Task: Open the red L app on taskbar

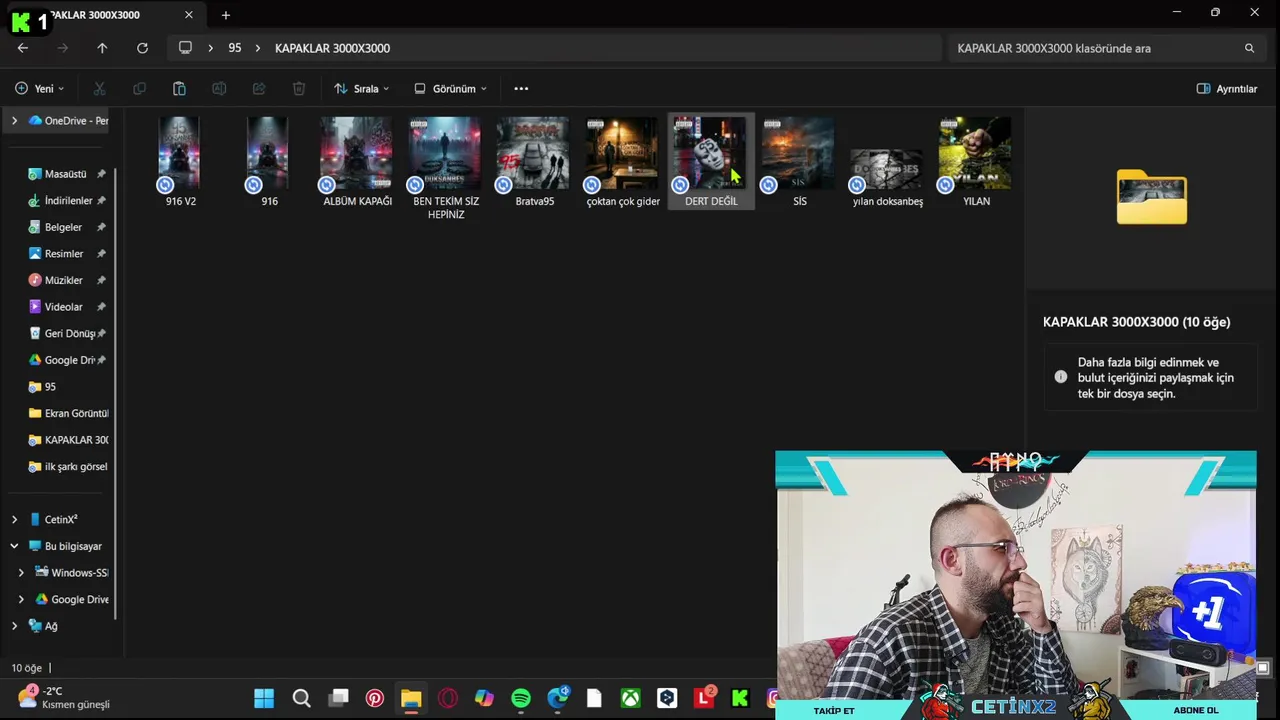Action: tap(704, 698)
